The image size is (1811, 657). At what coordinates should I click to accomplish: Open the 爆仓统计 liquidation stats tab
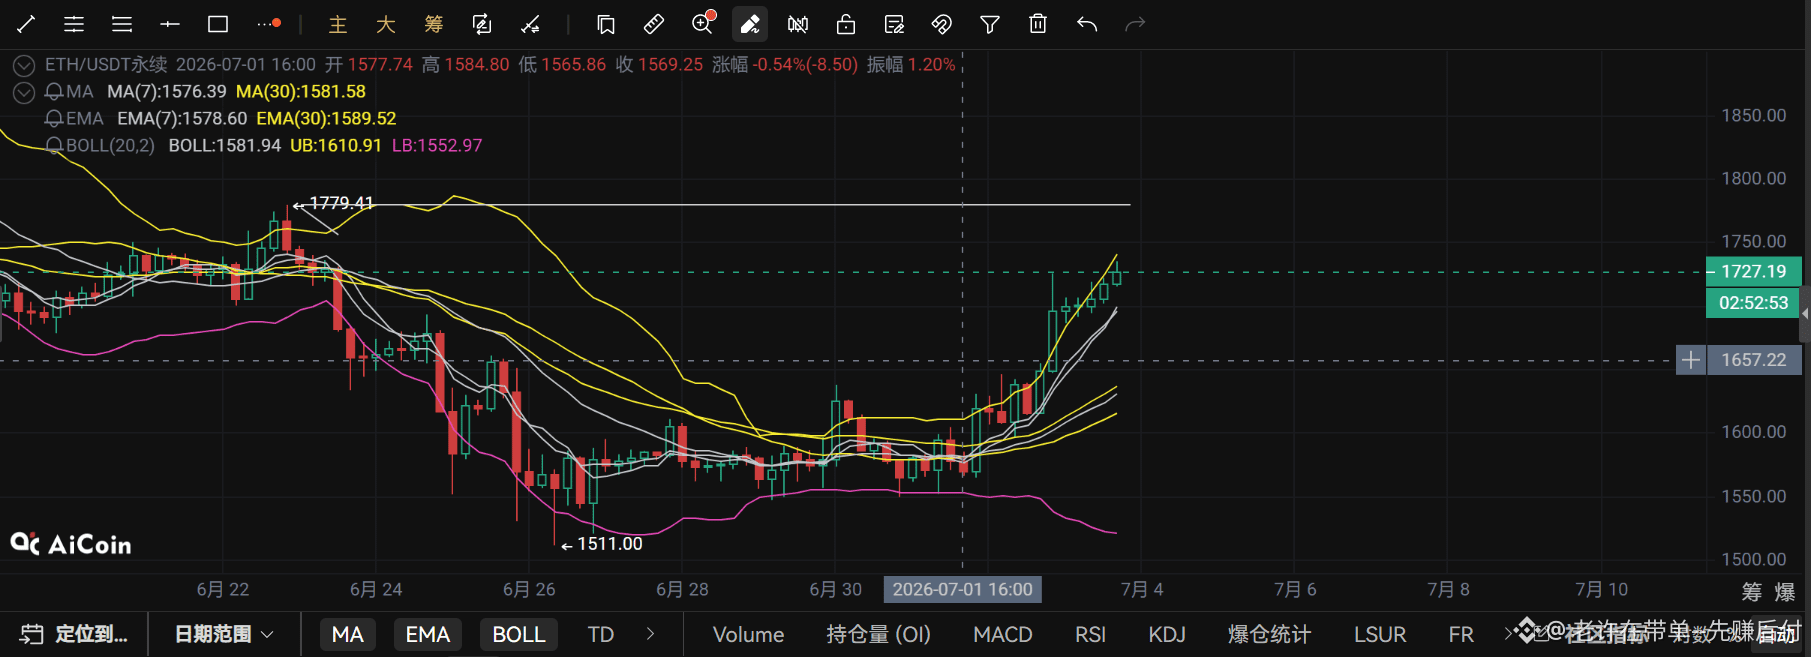coord(1269,634)
